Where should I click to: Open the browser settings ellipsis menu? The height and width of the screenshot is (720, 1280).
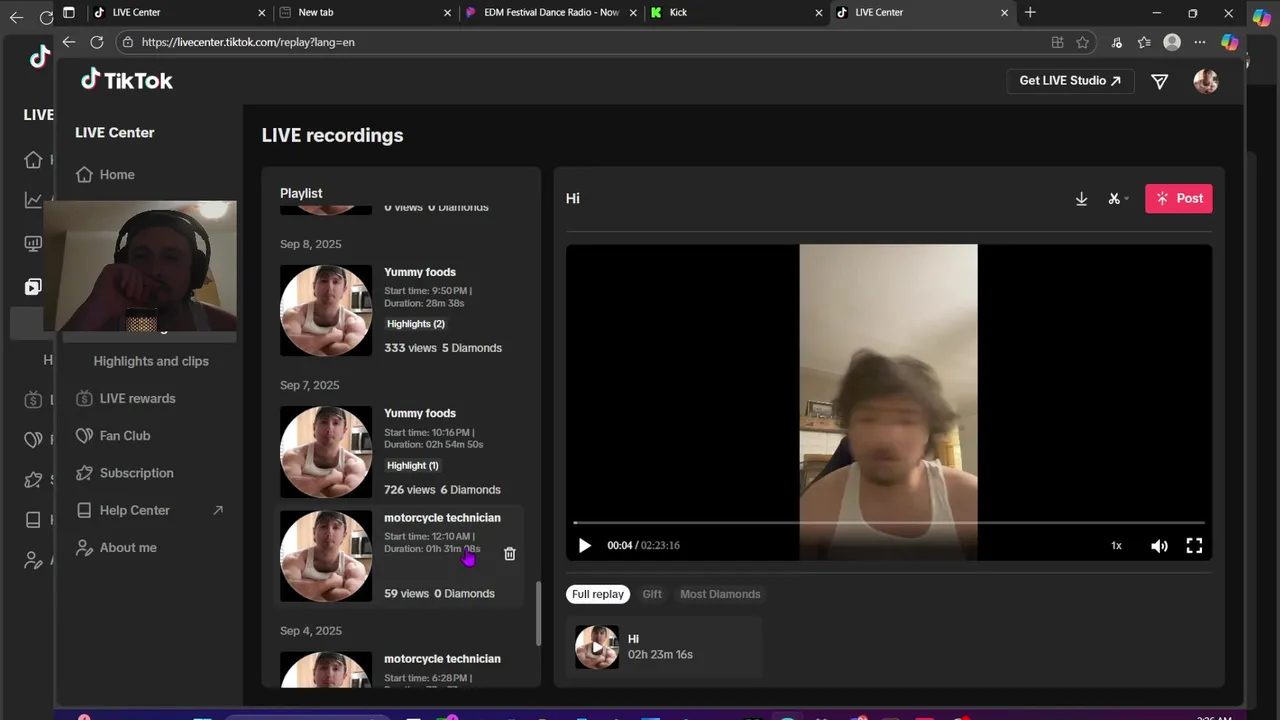point(1200,42)
